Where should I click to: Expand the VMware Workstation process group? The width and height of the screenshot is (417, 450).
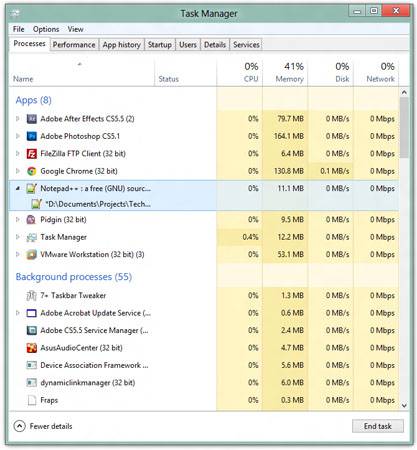[18, 255]
